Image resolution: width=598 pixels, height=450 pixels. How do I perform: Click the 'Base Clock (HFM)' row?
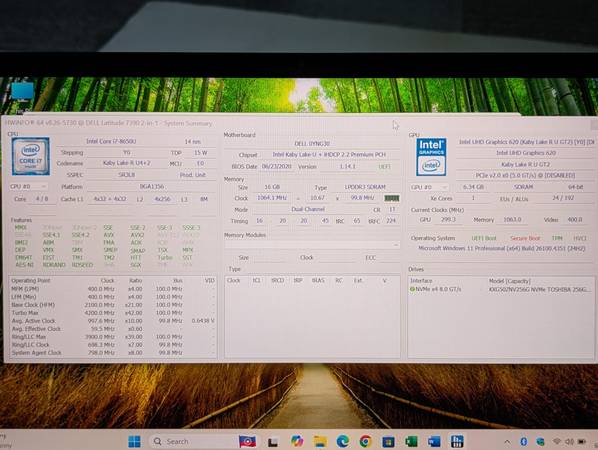(x=113, y=305)
